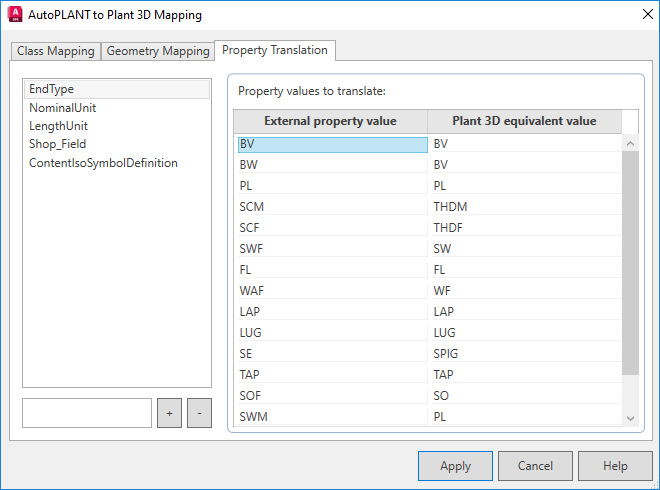This screenshot has height=490, width=660.
Task: Select the Shop_Field property
Action: click(58, 144)
